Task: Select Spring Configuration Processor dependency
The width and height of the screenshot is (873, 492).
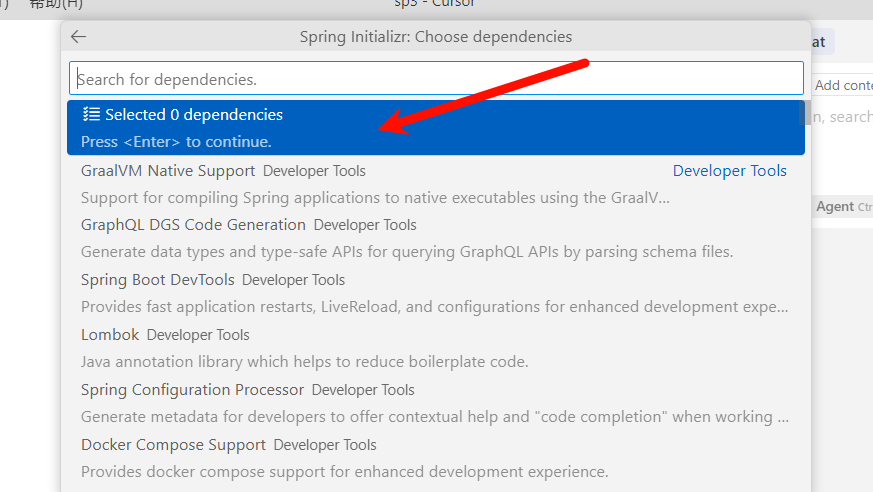Action: (x=436, y=403)
